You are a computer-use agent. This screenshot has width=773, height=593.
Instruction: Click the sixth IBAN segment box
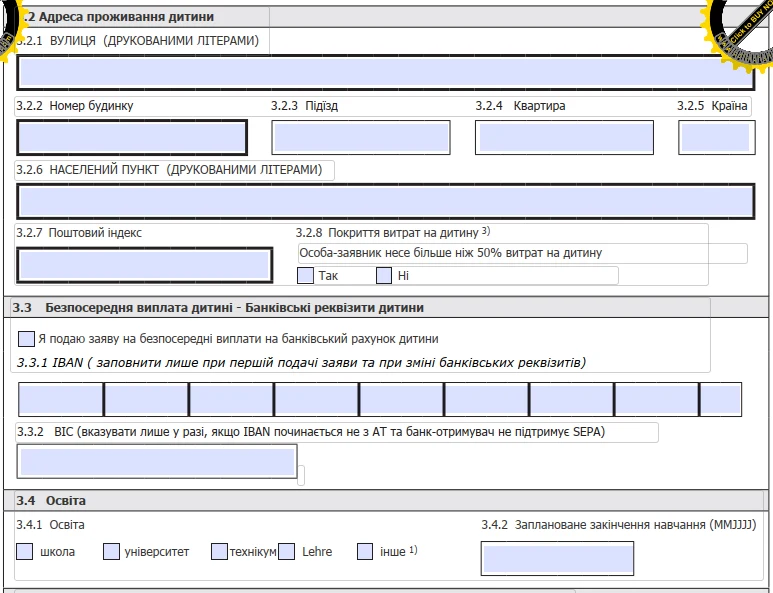(487, 399)
